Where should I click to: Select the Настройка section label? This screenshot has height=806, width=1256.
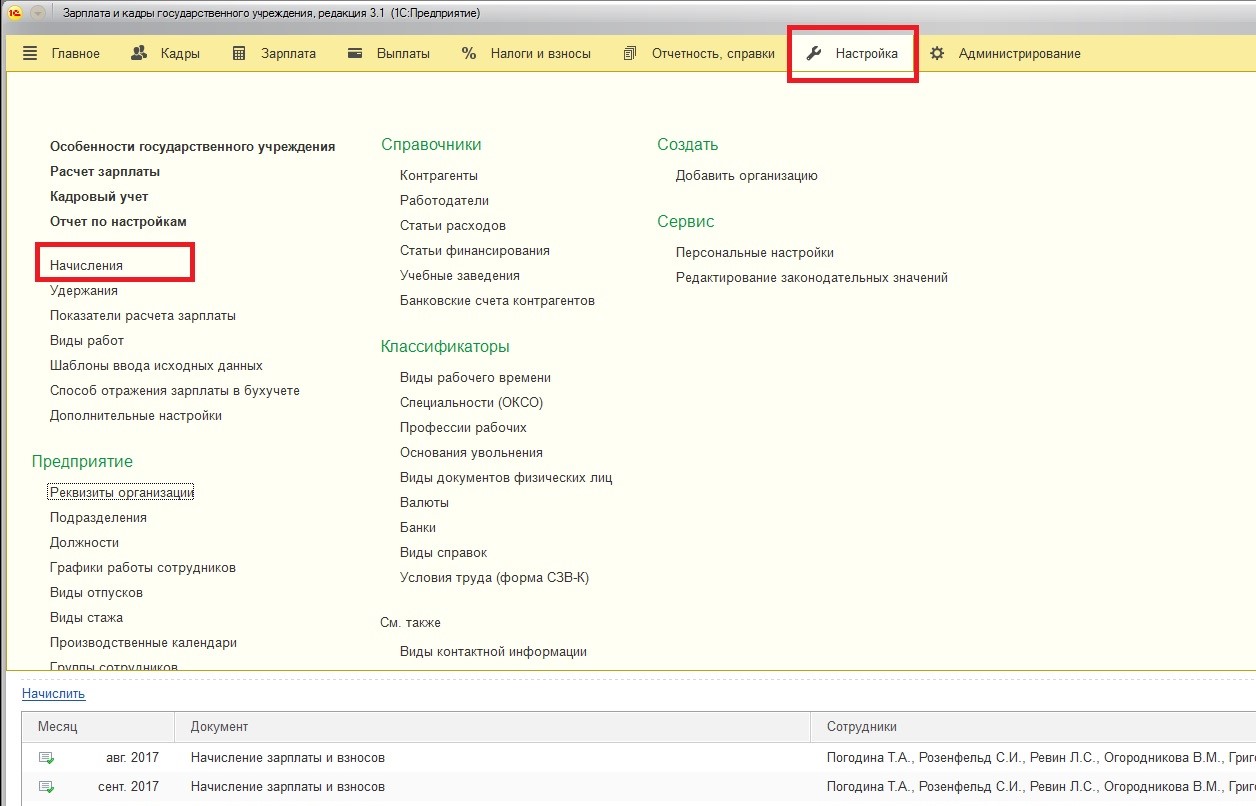[x=867, y=54]
